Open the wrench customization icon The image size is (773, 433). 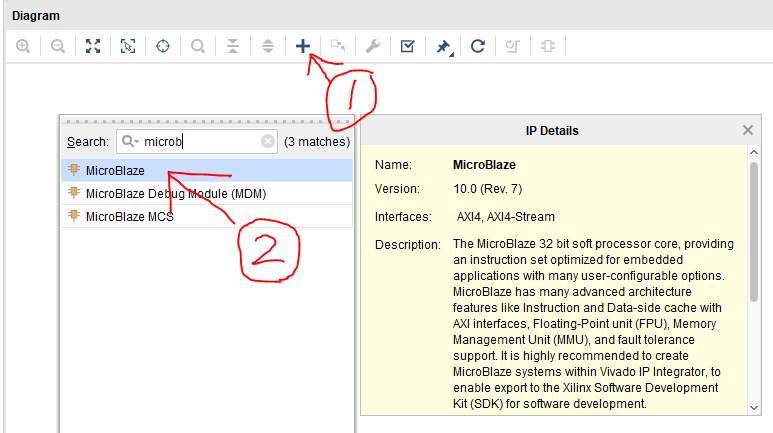372,46
